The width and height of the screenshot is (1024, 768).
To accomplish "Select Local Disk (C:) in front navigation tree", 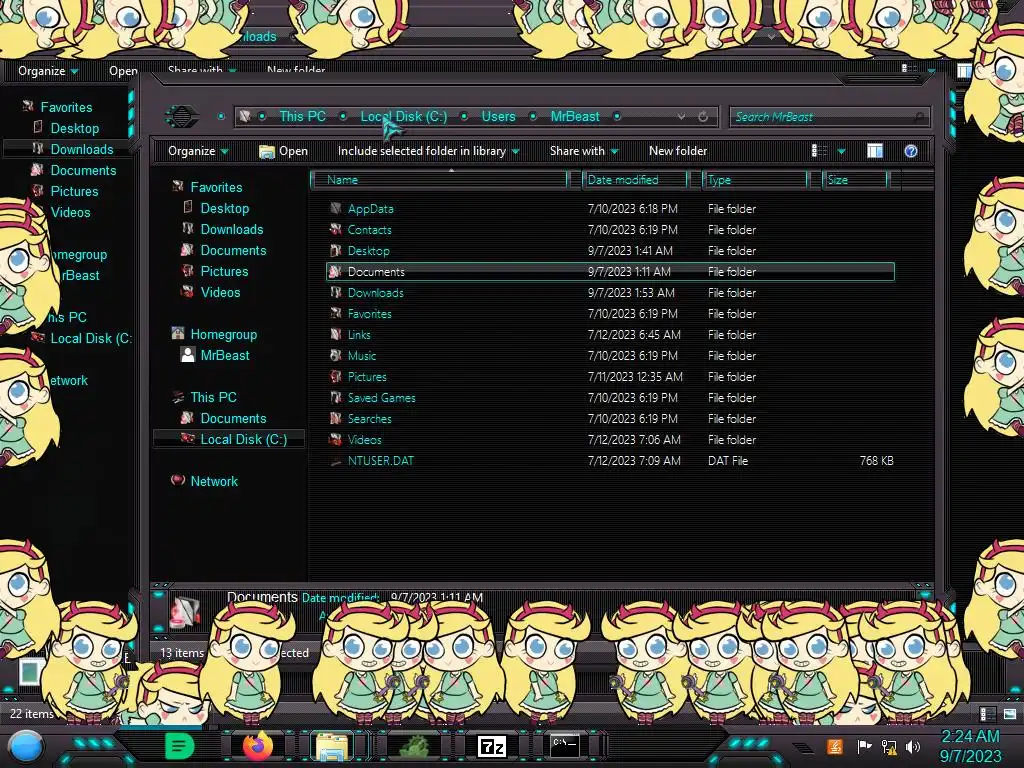I will pyautogui.click(x=229, y=440).
